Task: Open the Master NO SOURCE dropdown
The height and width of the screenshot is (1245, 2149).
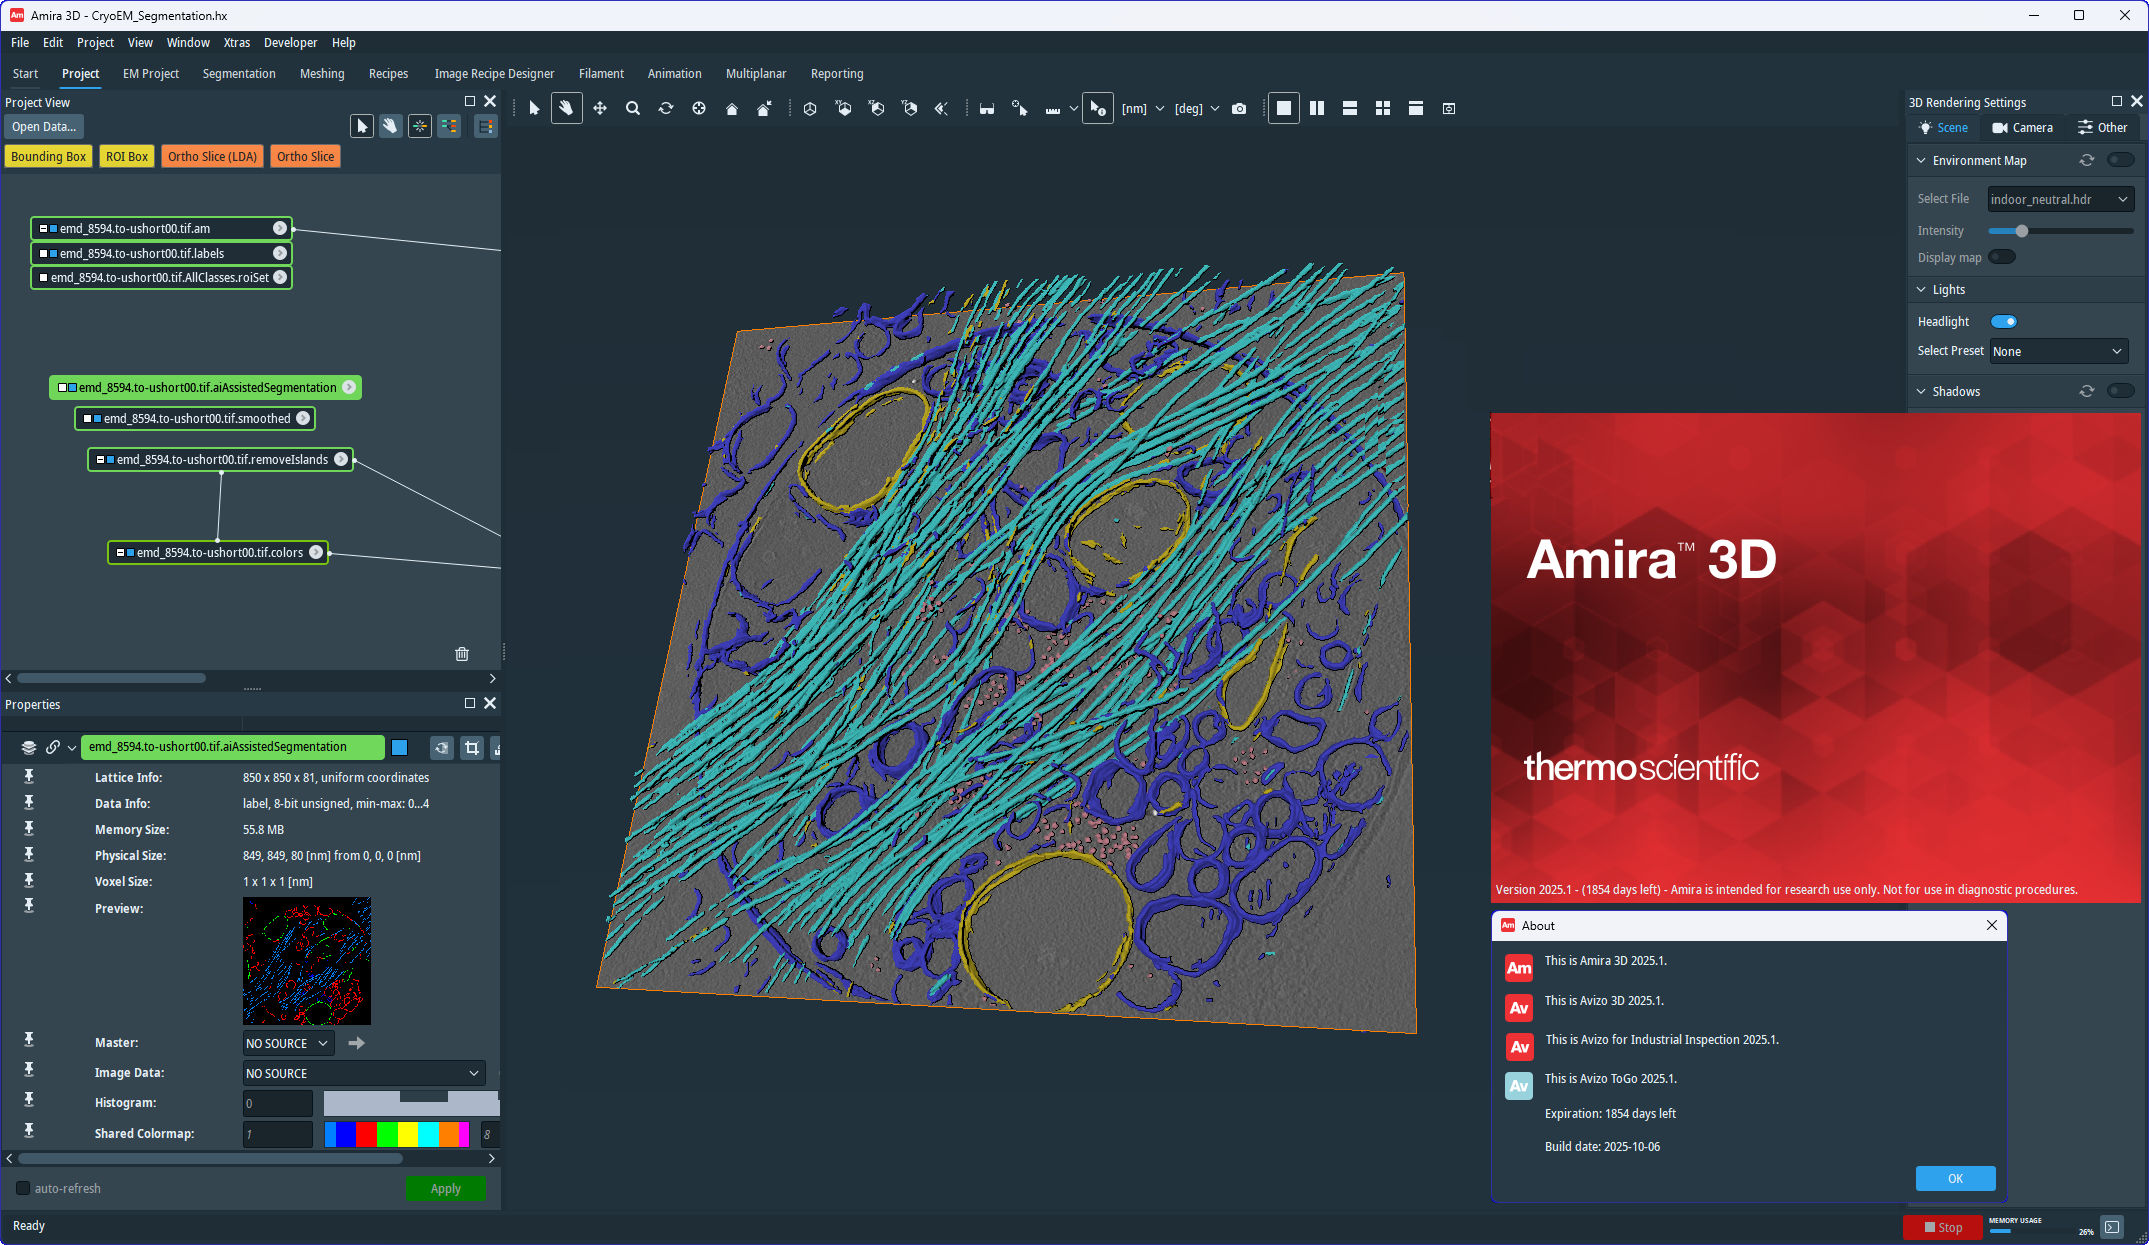Action: [288, 1043]
